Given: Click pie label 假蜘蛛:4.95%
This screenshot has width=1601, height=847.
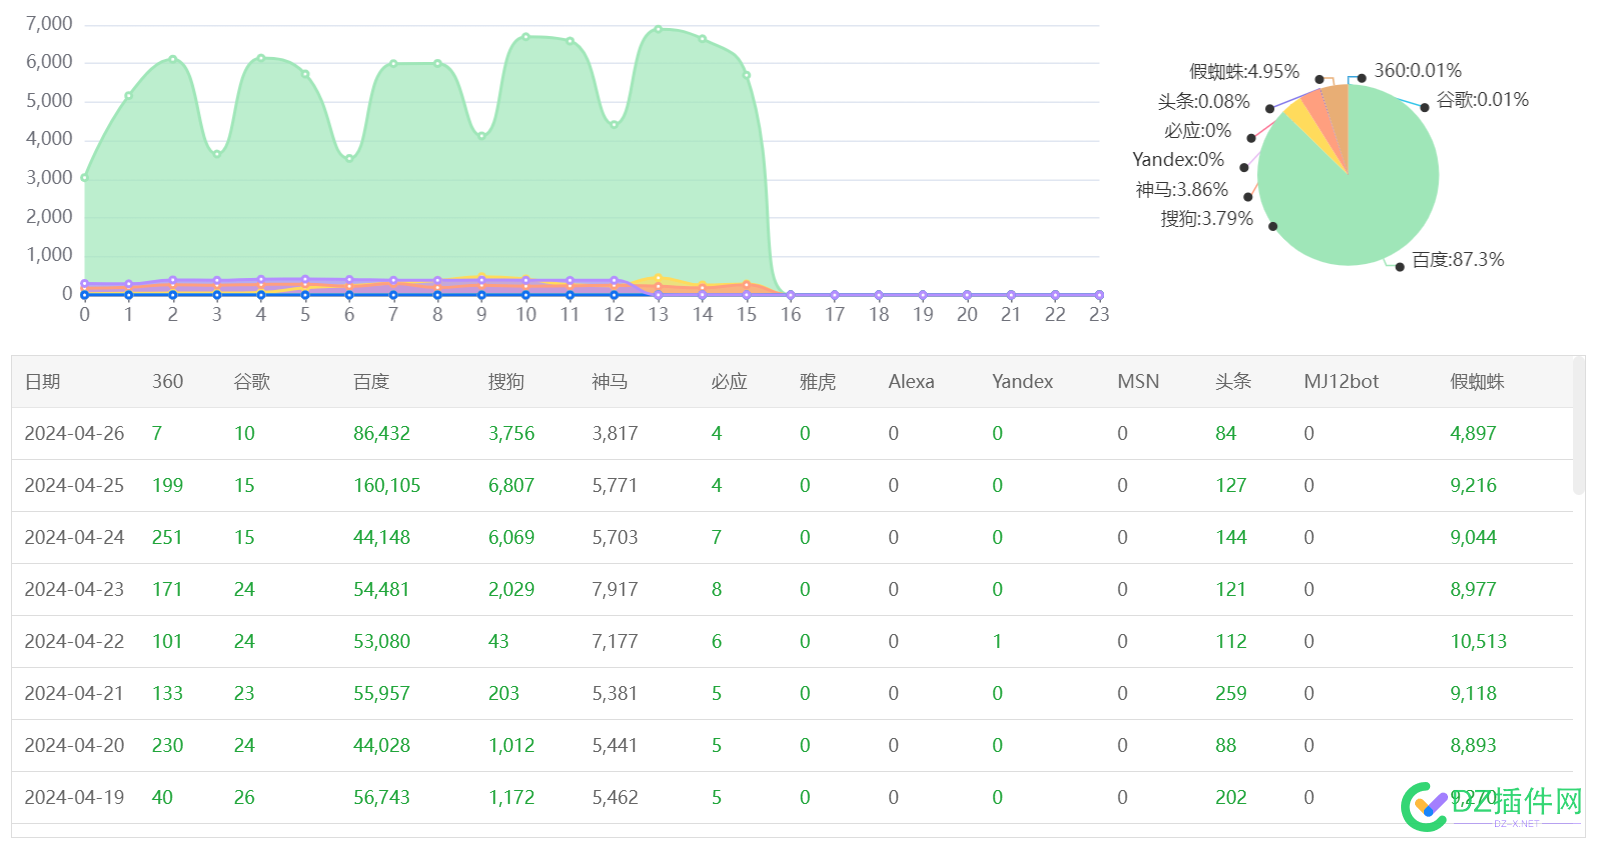Looking at the screenshot, I should (1244, 72).
